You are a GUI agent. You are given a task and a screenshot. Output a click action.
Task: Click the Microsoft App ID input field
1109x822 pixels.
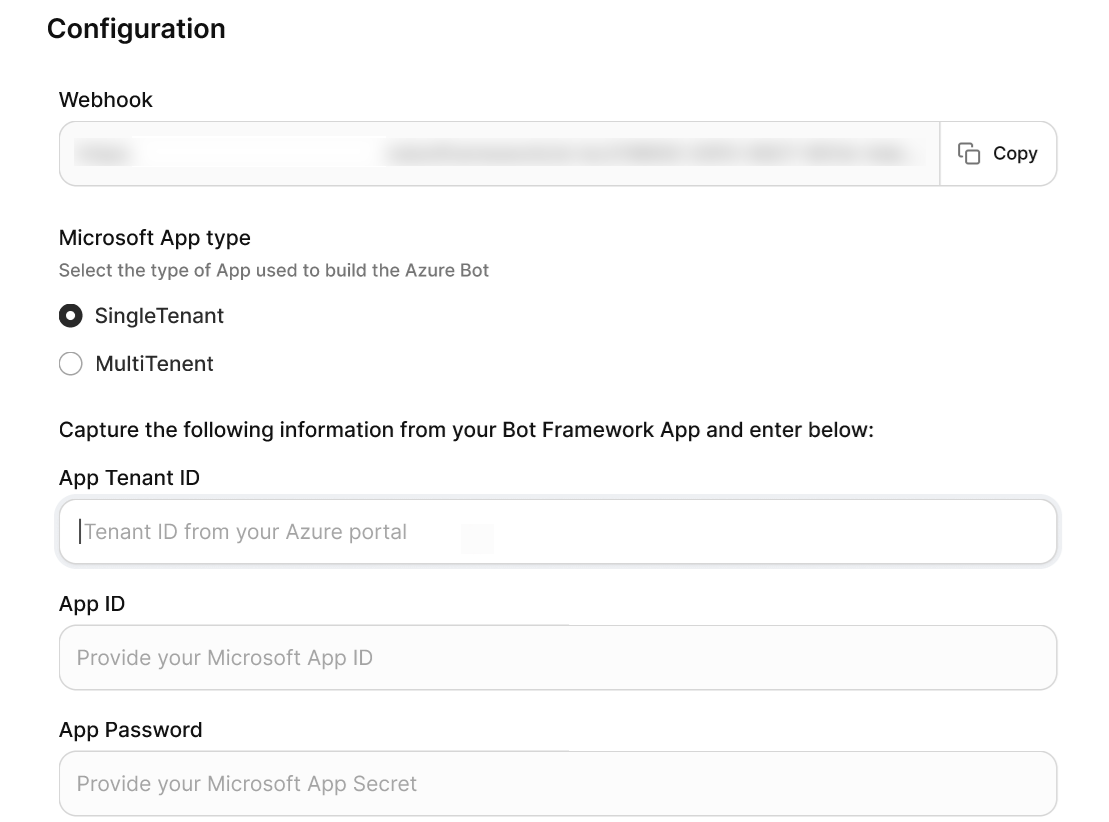coord(558,658)
